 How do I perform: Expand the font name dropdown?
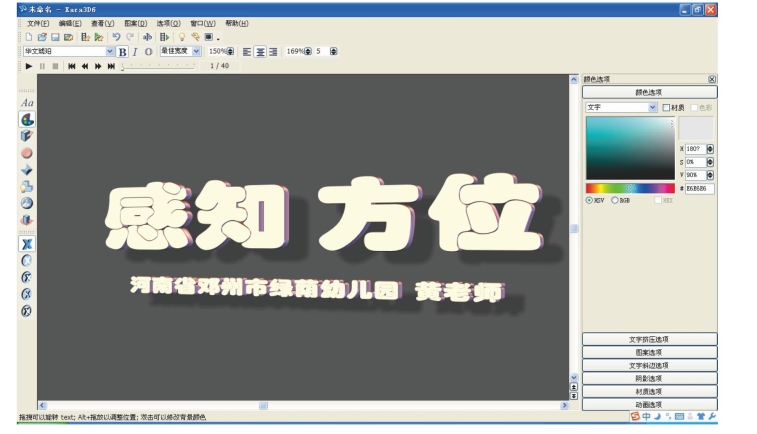(110, 51)
